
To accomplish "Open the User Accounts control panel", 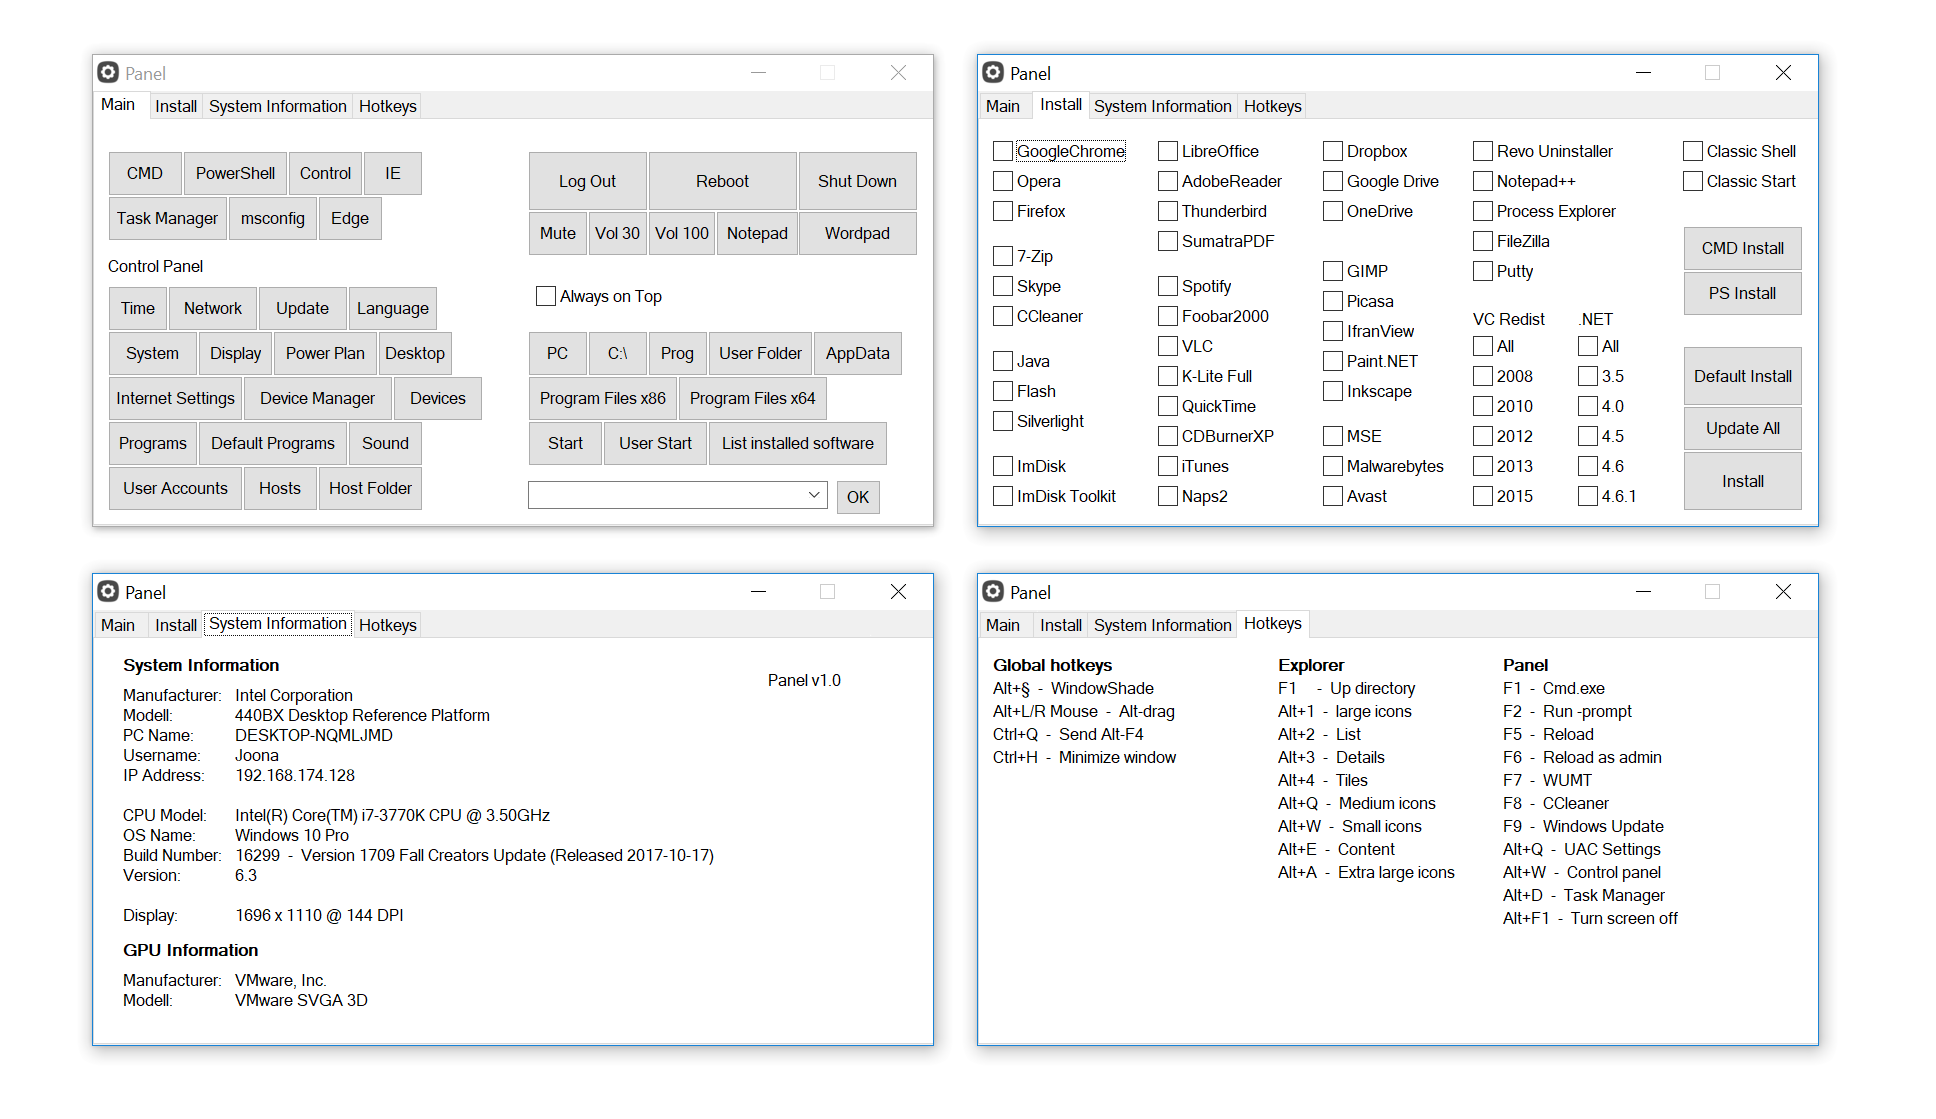I will (x=174, y=487).
